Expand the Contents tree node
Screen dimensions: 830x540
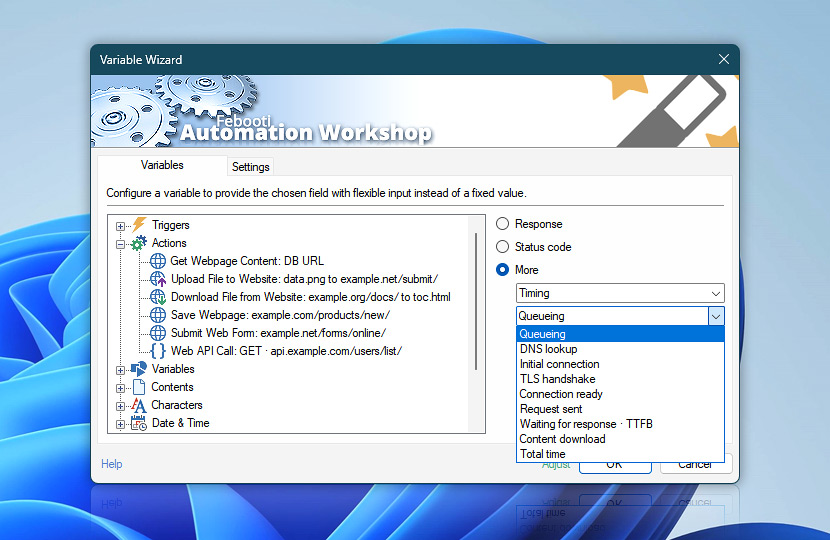[x=120, y=388]
